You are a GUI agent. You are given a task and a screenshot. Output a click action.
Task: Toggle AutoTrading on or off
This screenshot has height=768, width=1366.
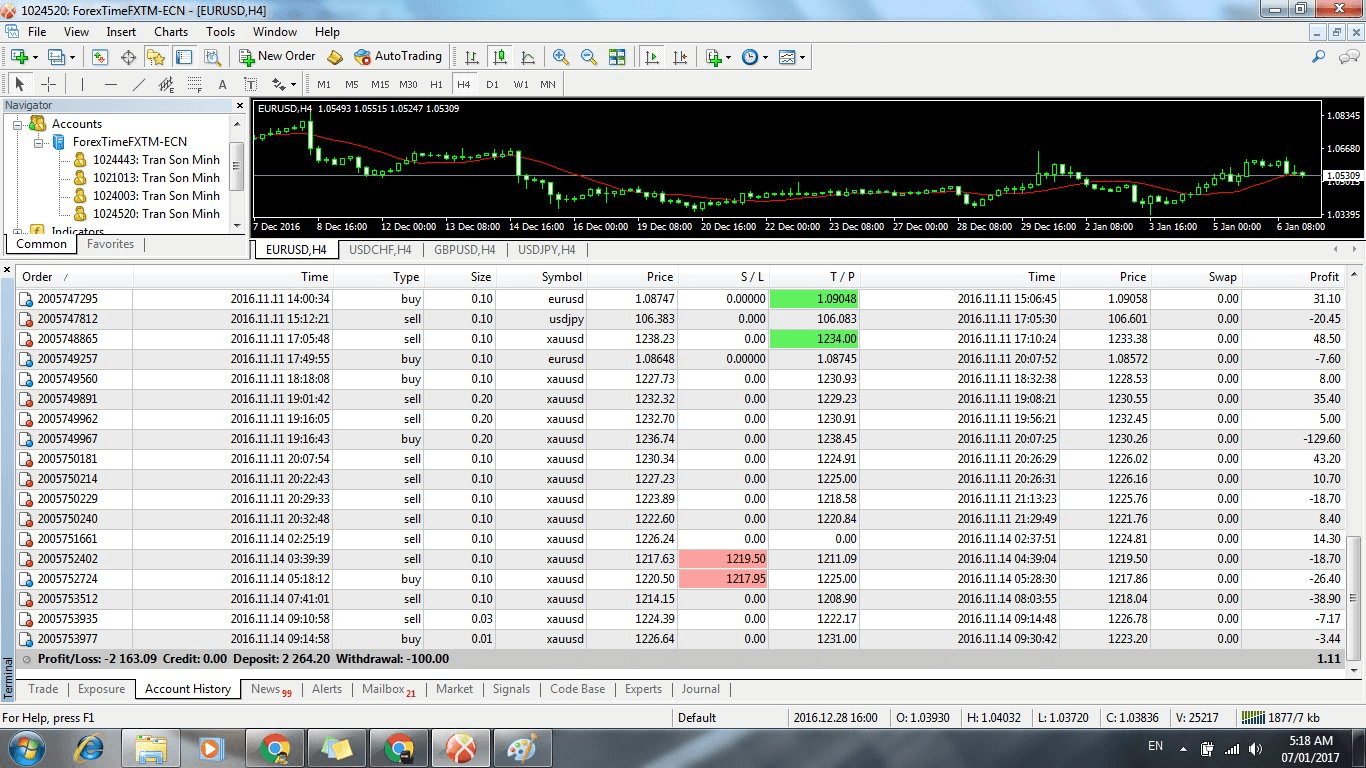397,57
